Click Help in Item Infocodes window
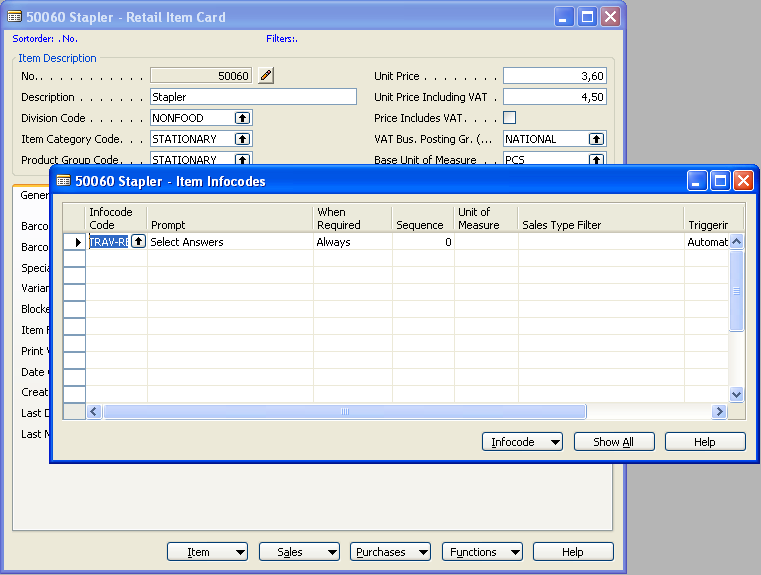 [705, 442]
